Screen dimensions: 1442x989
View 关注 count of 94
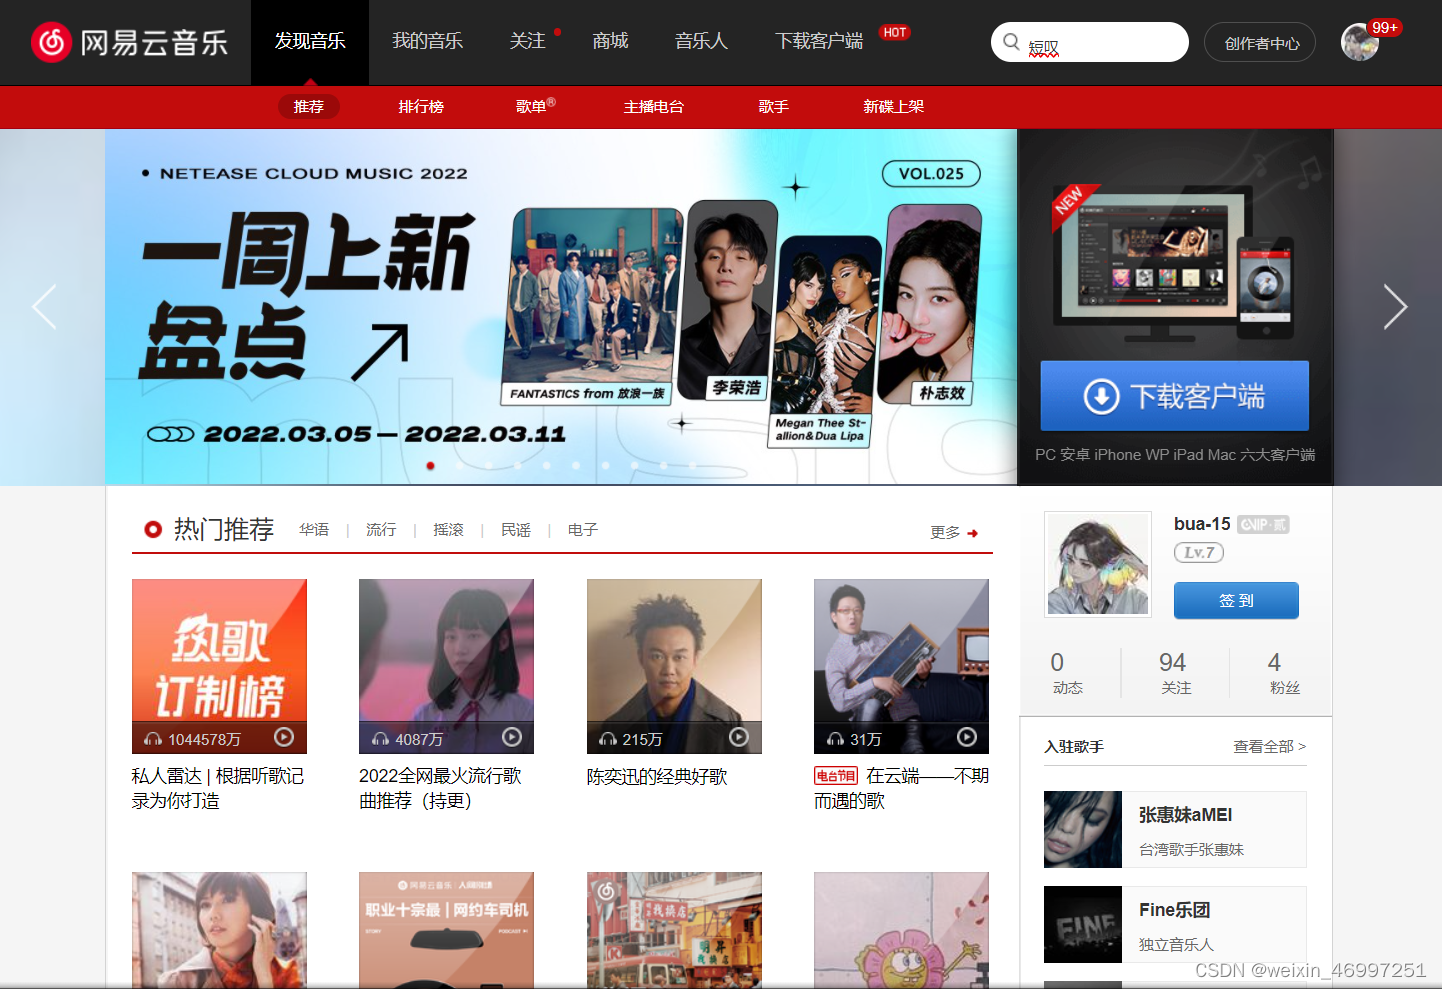[1175, 673]
